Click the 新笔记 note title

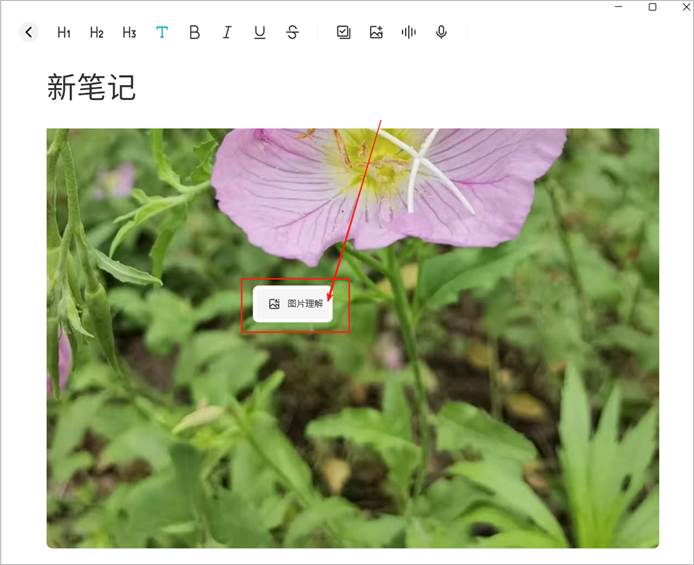click(91, 88)
